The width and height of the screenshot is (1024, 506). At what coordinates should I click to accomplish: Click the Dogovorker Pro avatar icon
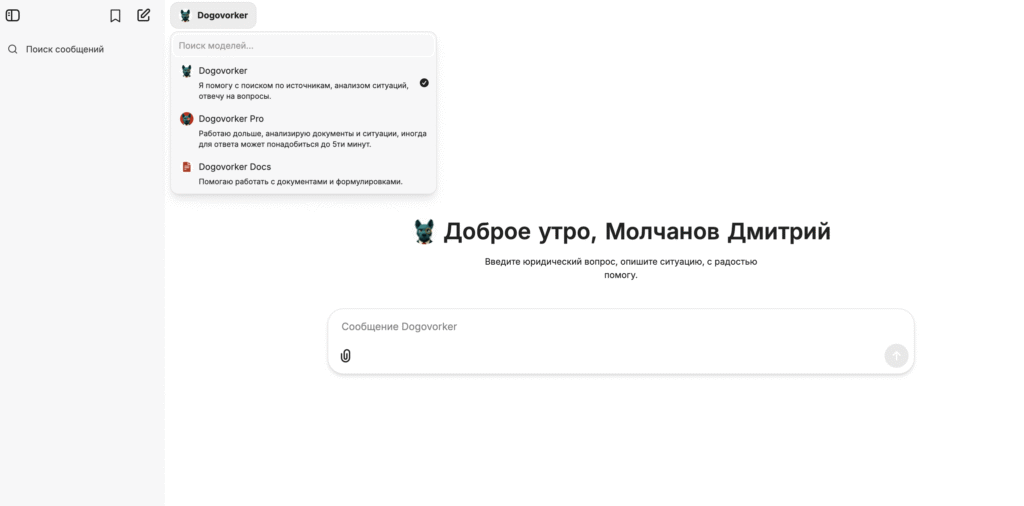[x=186, y=119]
